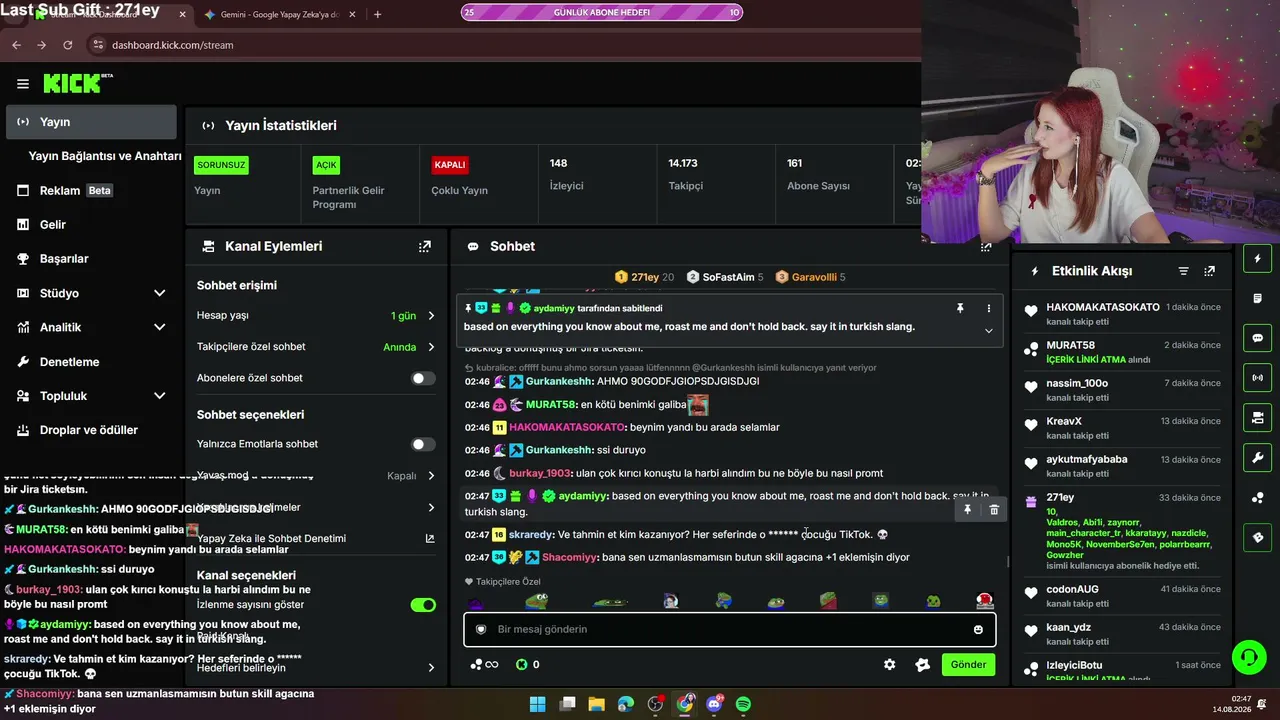This screenshot has width=1280, height=720.
Task: Open 271ey top gifter entry
Action: (644, 277)
